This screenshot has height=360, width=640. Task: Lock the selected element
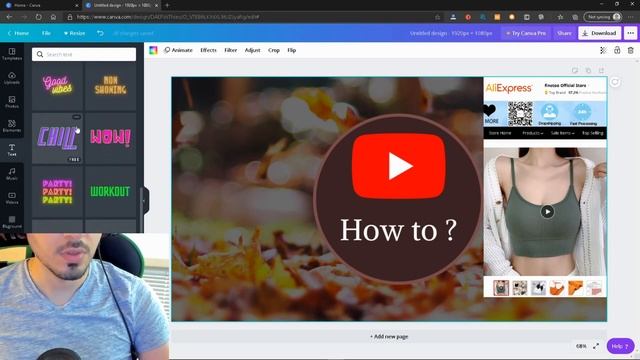[x=617, y=50]
